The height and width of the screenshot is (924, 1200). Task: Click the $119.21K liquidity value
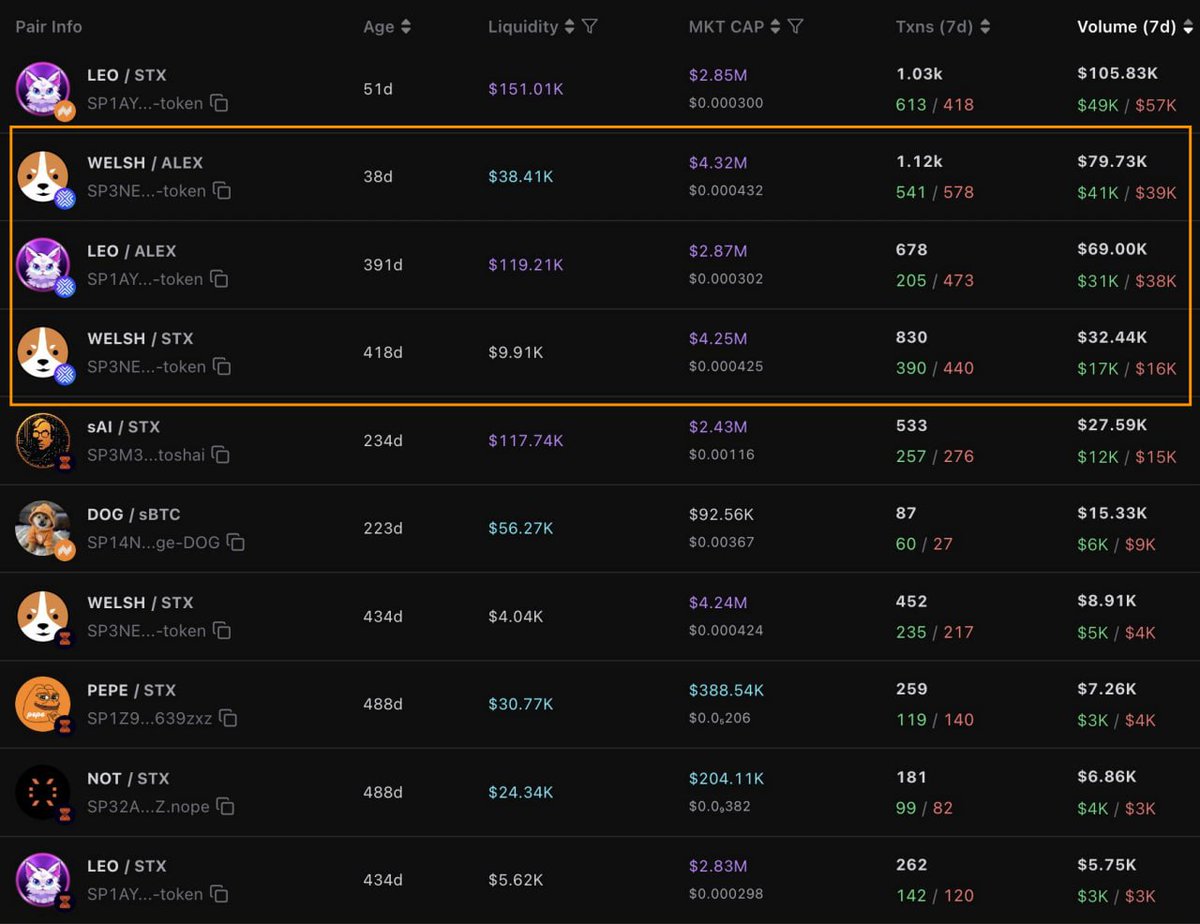(526, 265)
